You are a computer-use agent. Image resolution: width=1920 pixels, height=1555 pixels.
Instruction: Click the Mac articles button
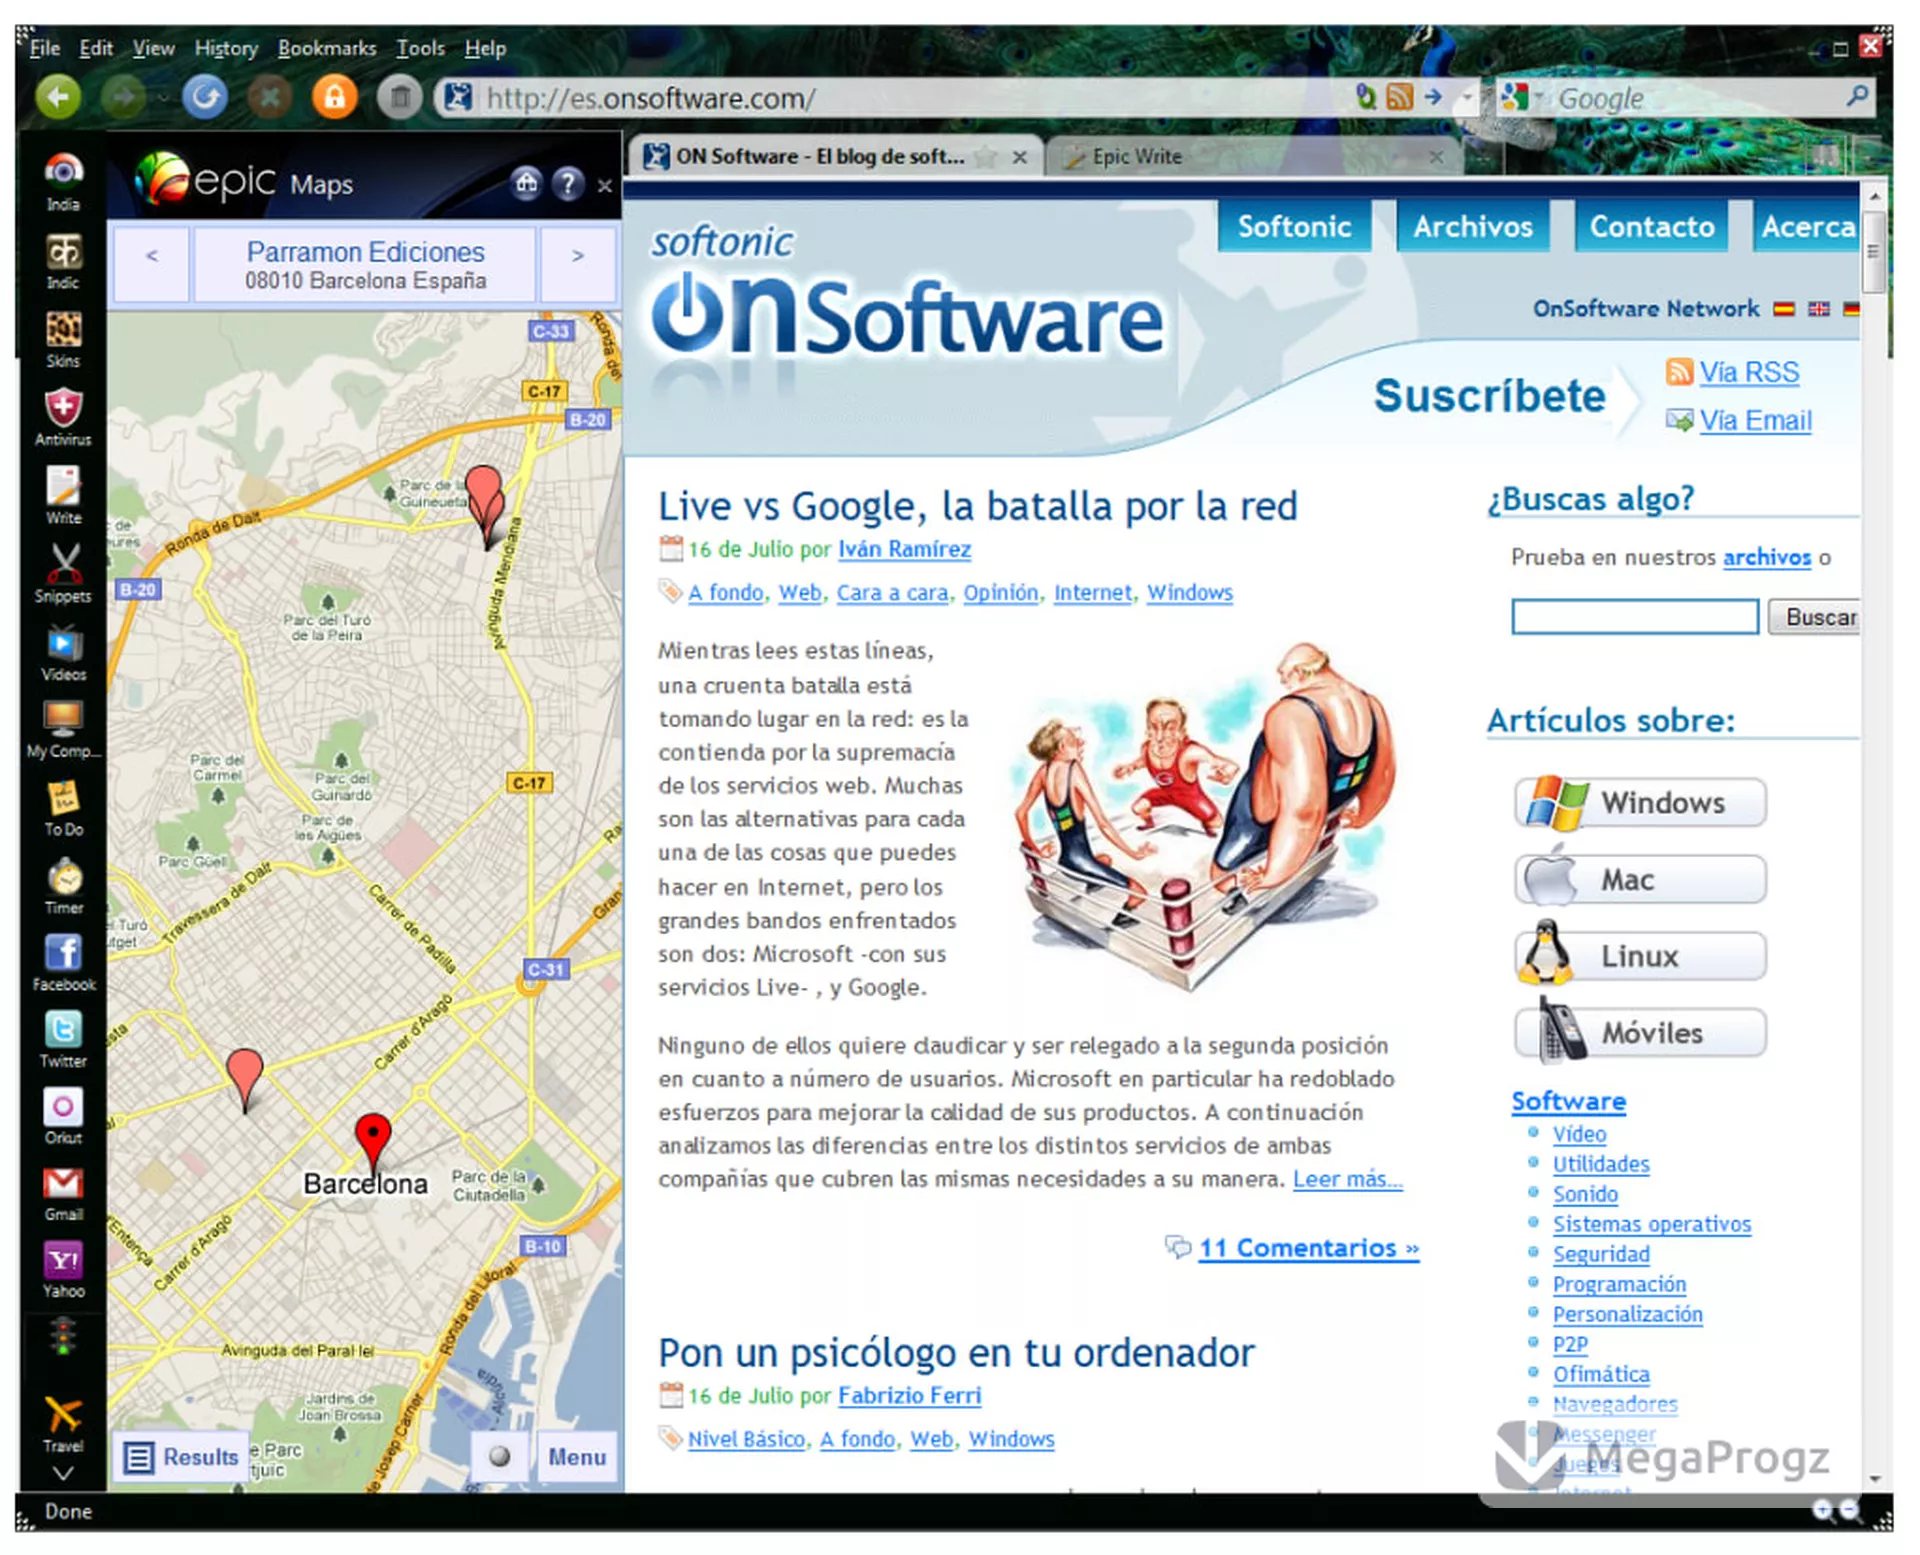1640,879
